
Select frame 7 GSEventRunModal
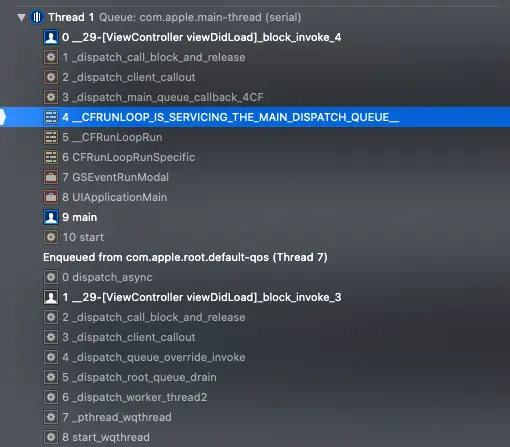pos(115,177)
